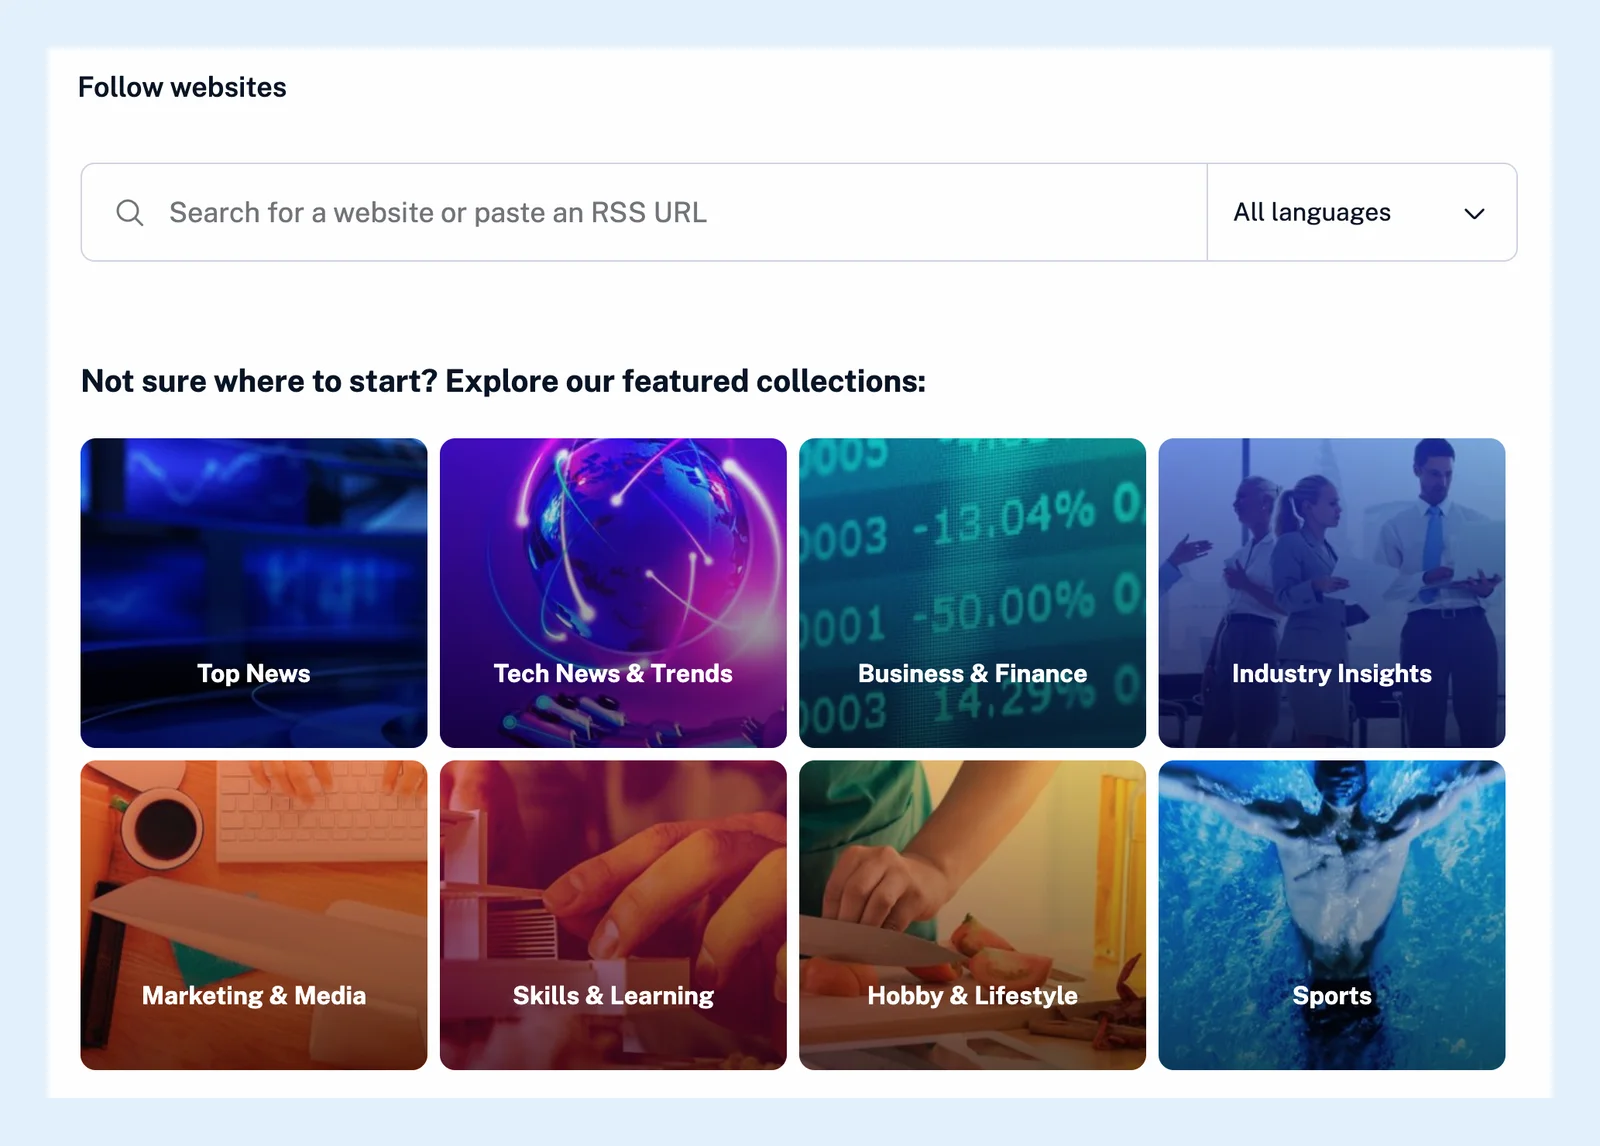This screenshot has width=1600, height=1146.
Task: Click the search magnifier icon
Action: click(130, 212)
